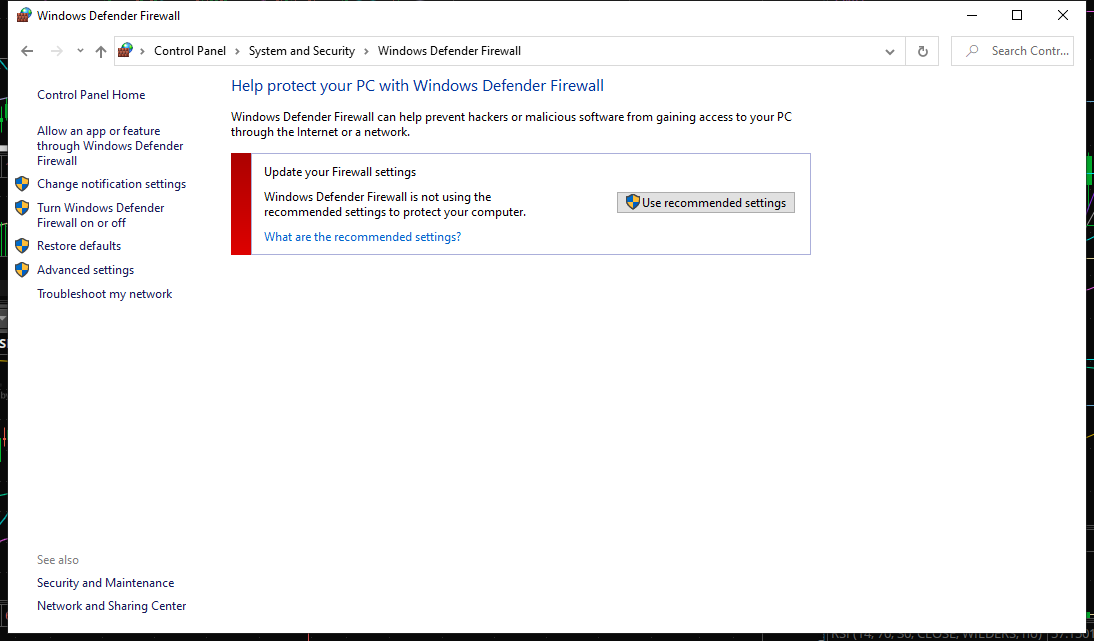The width and height of the screenshot is (1094, 641).
Task: Open Security and Maintenance link
Action: [105, 583]
